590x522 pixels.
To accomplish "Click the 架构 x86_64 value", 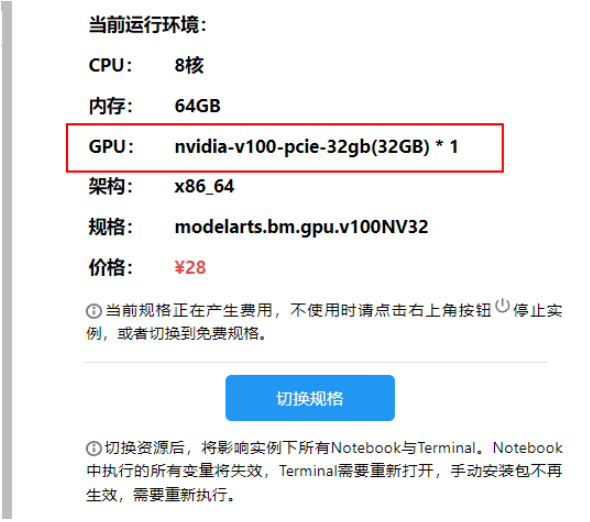I will (x=204, y=186).
